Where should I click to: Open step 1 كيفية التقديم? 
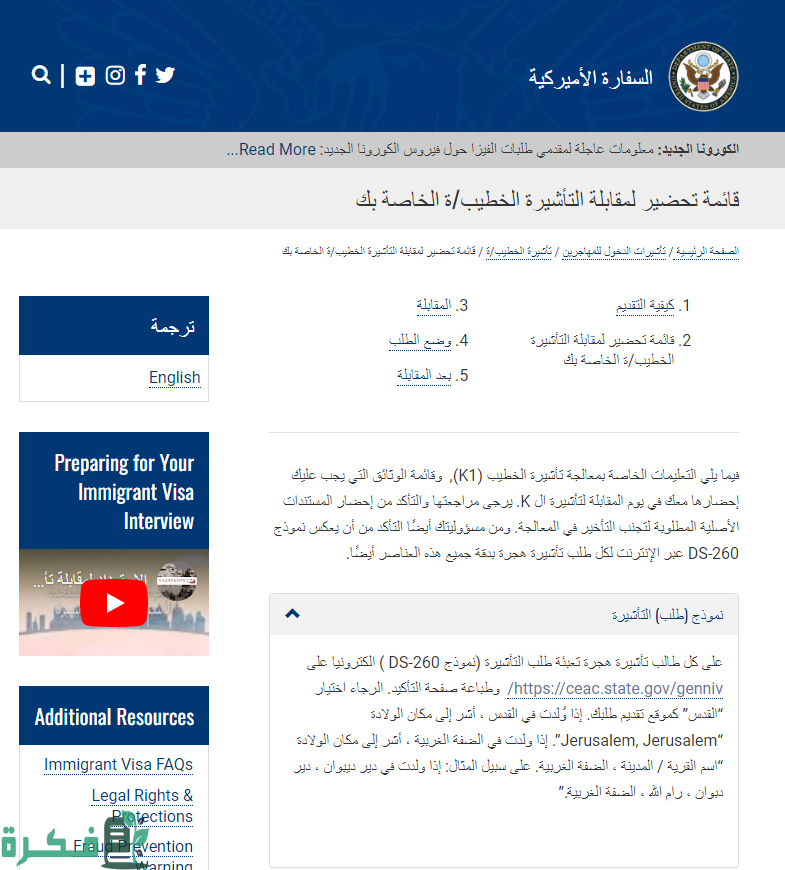coord(645,305)
